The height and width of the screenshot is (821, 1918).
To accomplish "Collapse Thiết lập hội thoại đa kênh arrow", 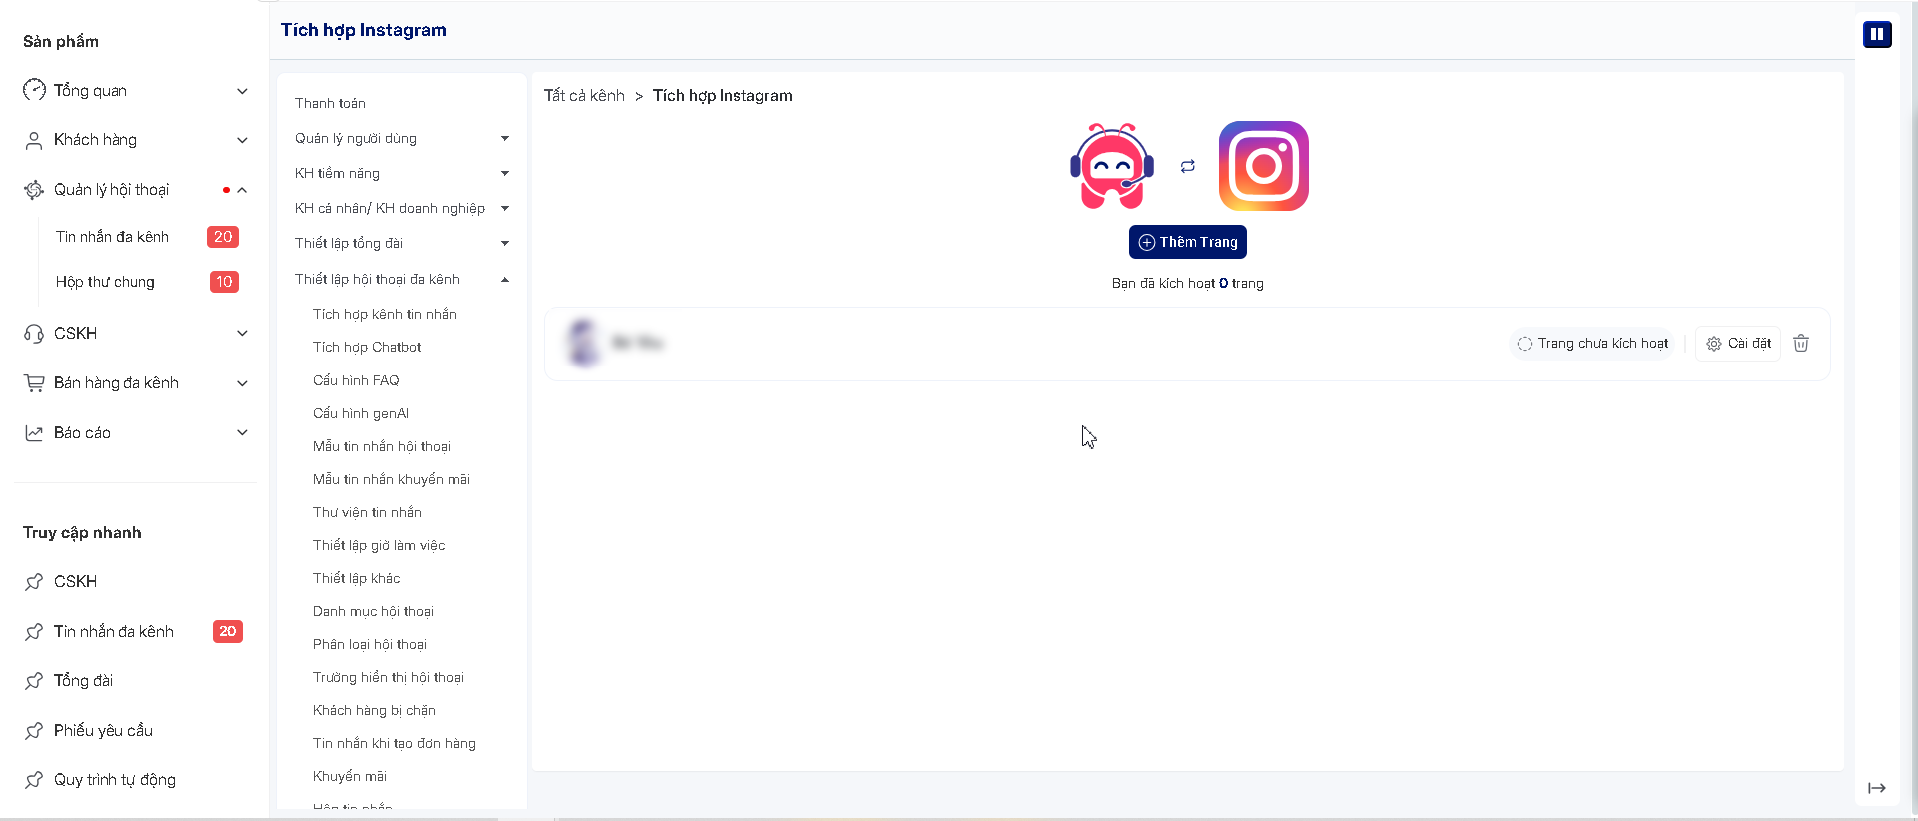I will coord(505,279).
